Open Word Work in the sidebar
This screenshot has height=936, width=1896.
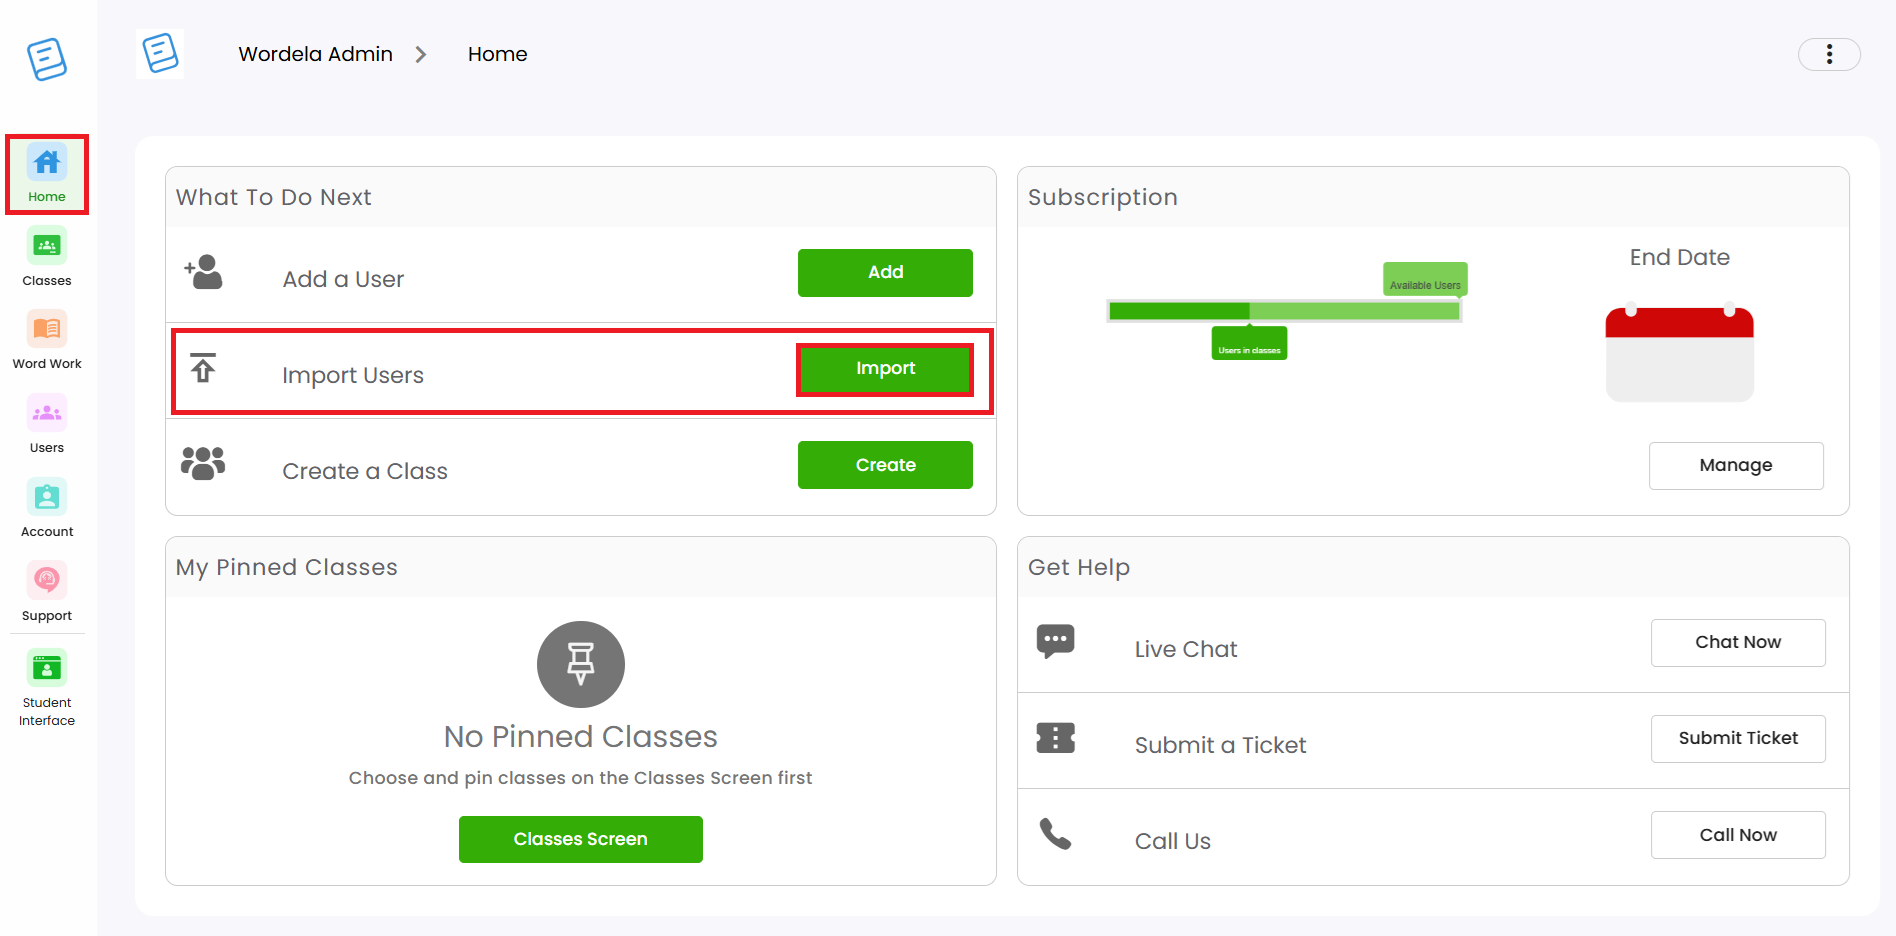click(x=47, y=329)
